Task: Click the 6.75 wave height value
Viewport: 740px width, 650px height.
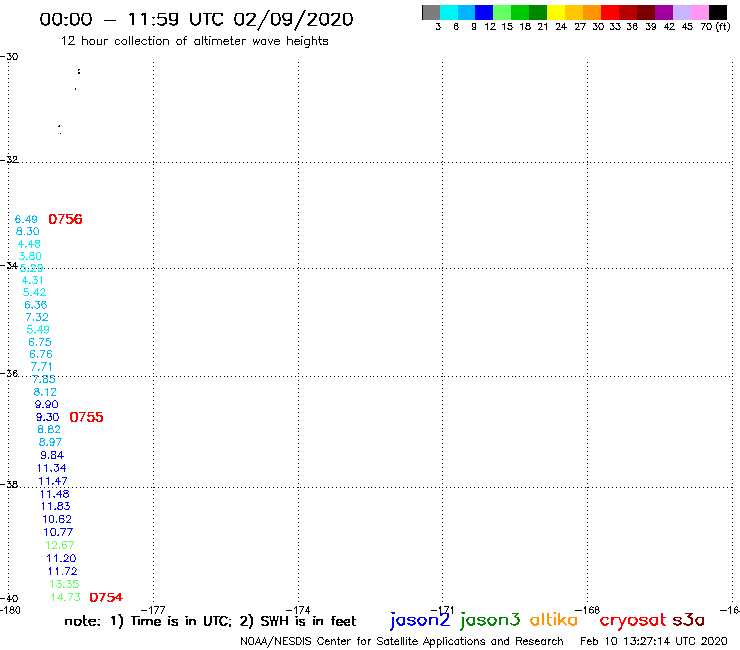Action: pos(40,342)
